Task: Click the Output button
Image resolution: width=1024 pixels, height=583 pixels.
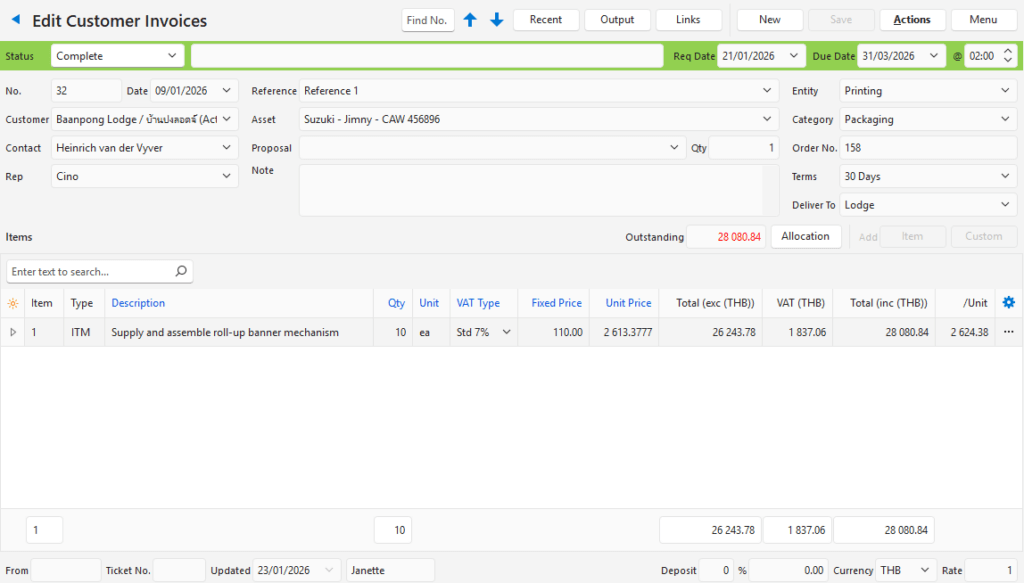Action: click(x=617, y=20)
